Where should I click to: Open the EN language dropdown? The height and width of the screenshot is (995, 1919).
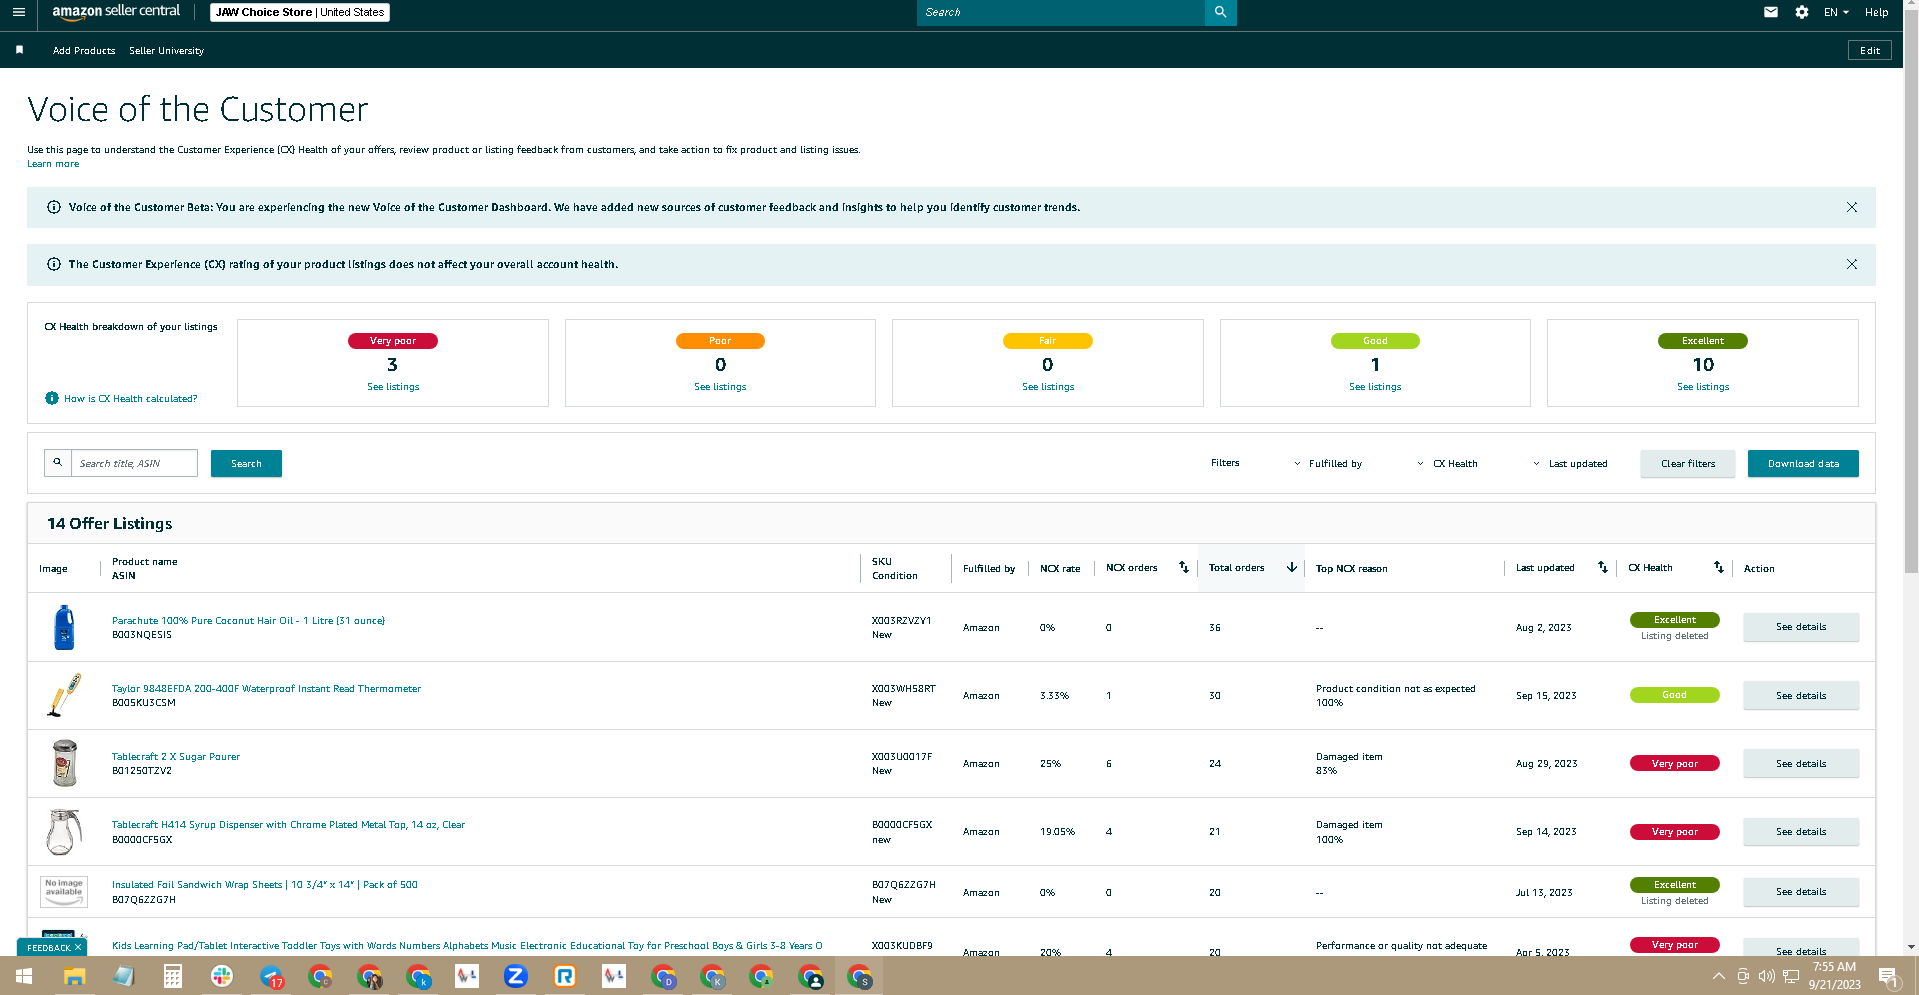coord(1836,12)
